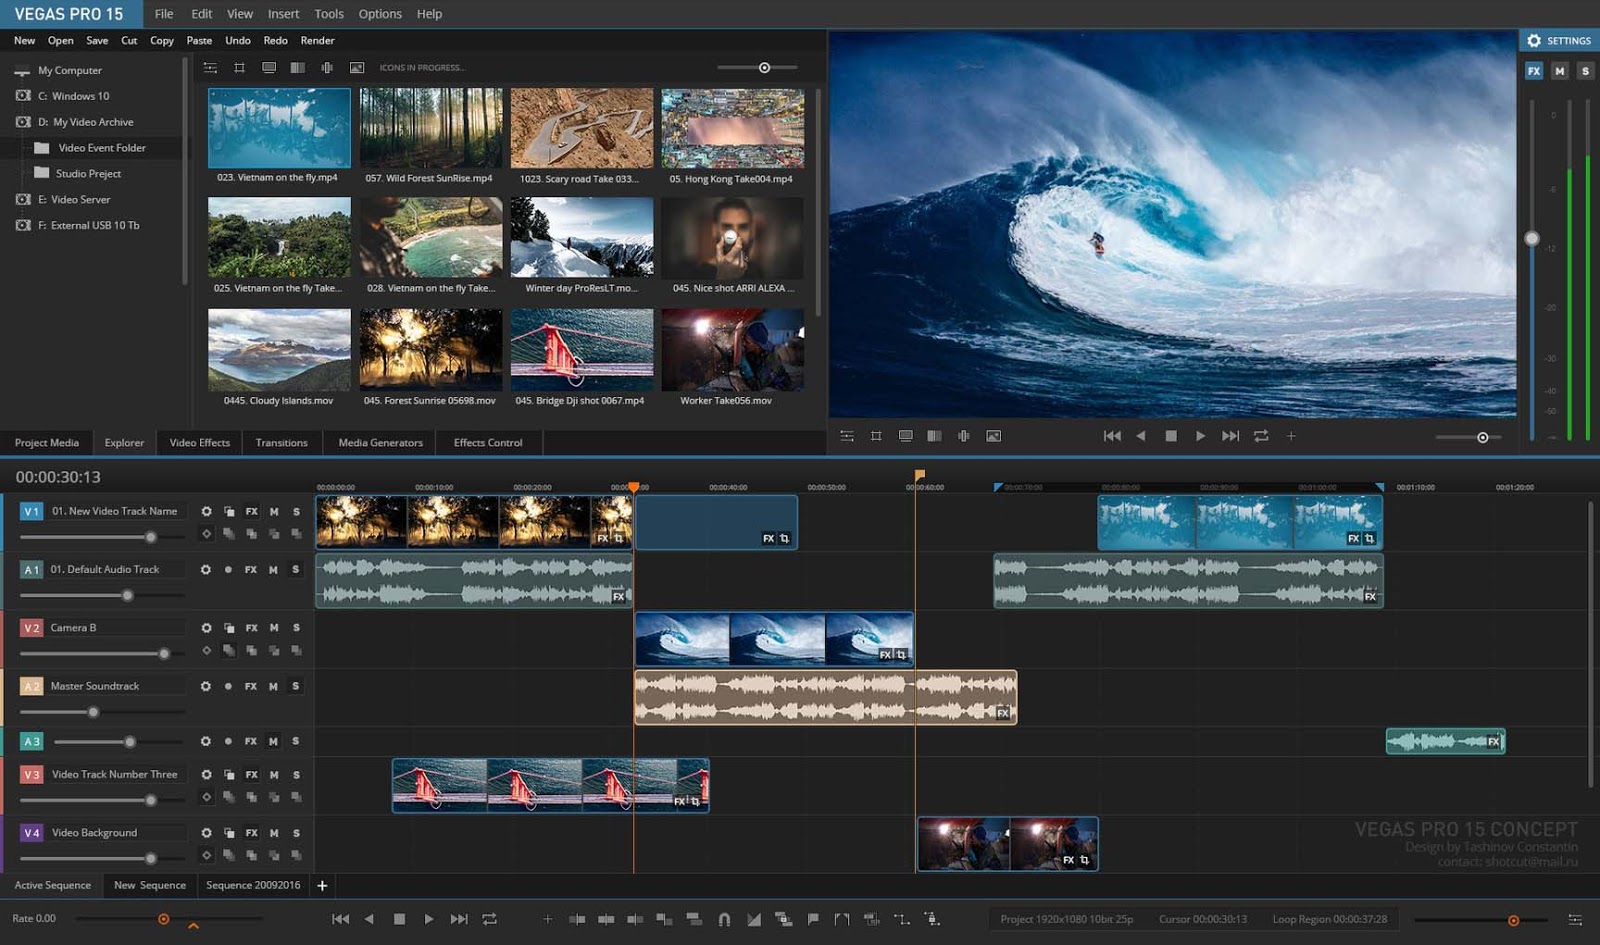Click the marker flag icon in bottom toolbar
The image size is (1600, 945).
point(813,919)
